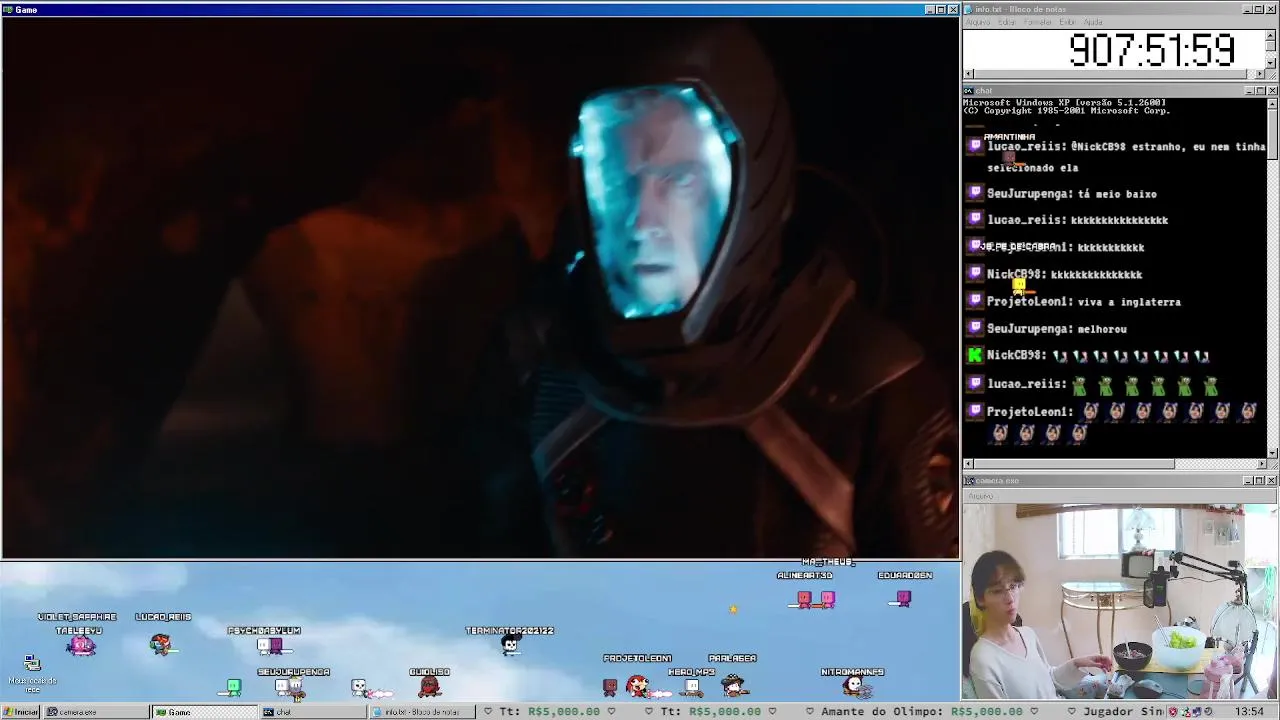
Task: Click the GUIOLISO red avatar
Action: 429,686
